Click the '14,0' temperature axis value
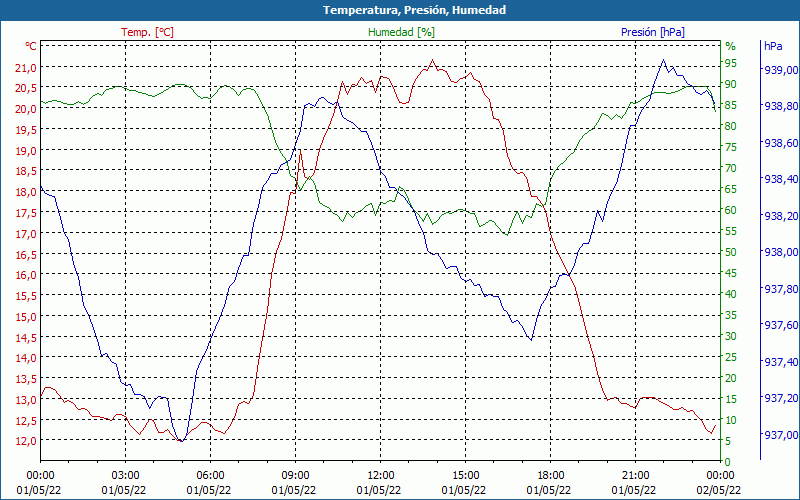The width and height of the screenshot is (800, 500). 26,358
